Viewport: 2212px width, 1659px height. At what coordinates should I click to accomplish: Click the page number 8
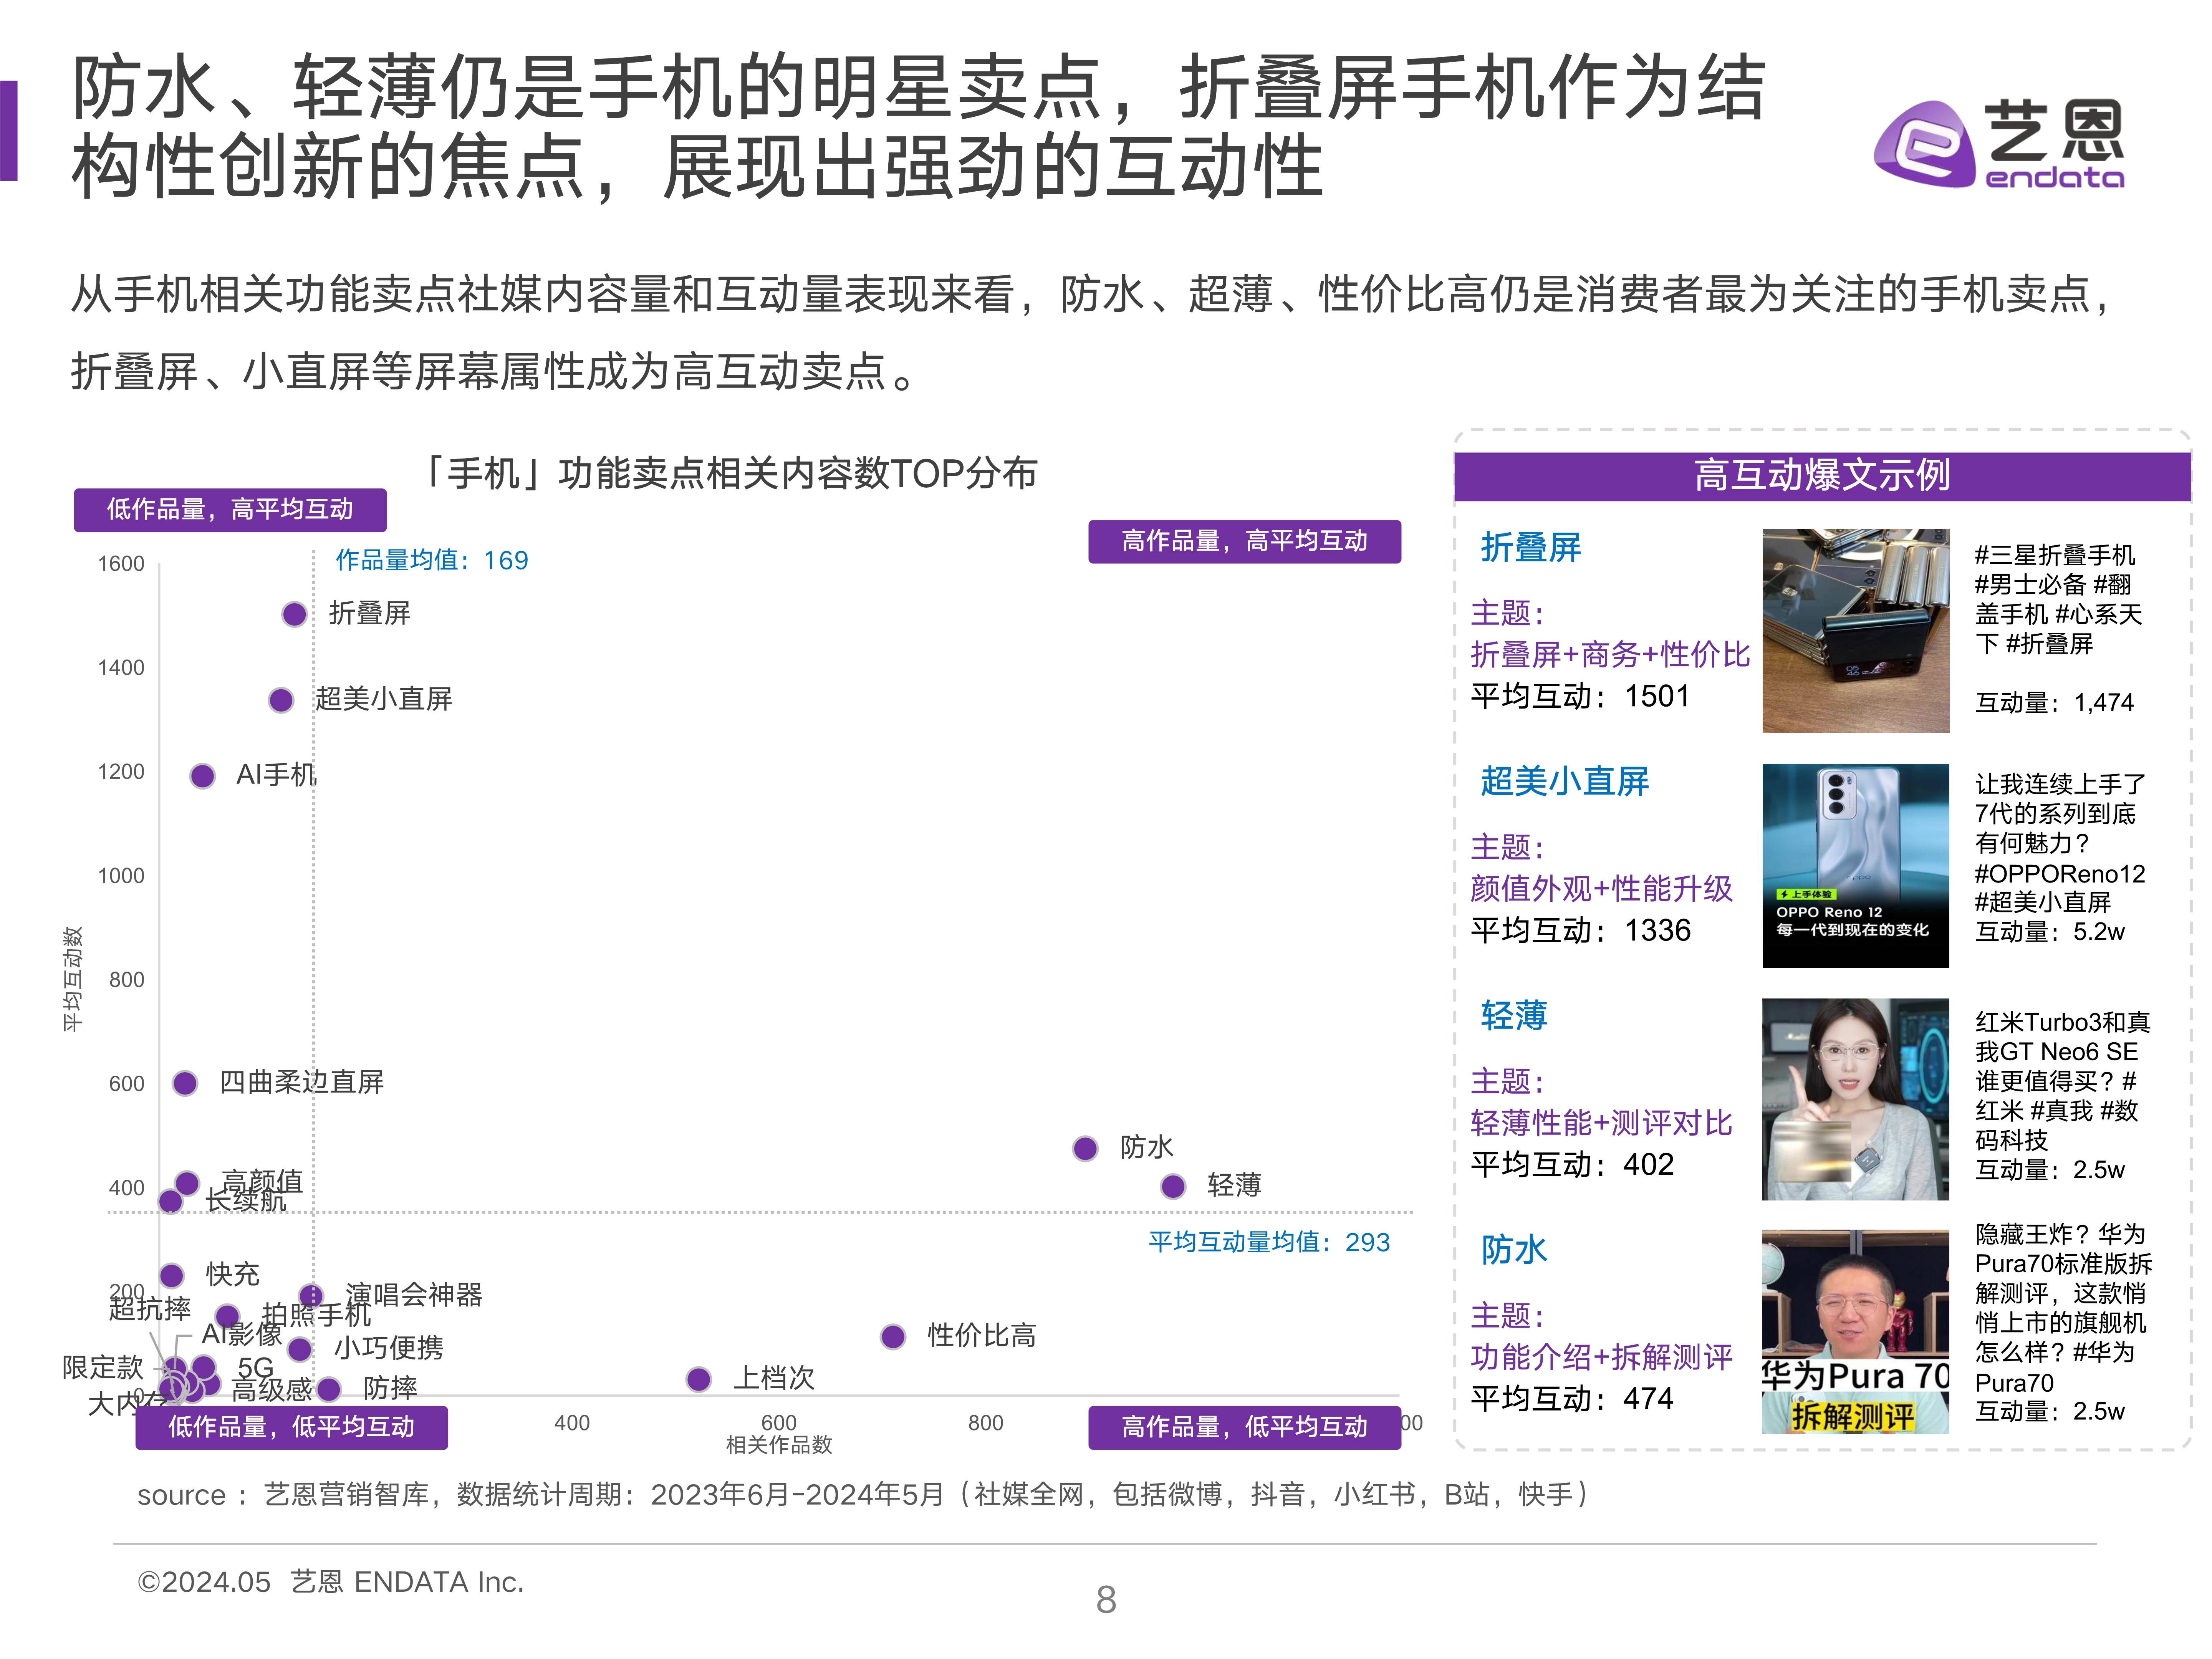[1106, 1600]
